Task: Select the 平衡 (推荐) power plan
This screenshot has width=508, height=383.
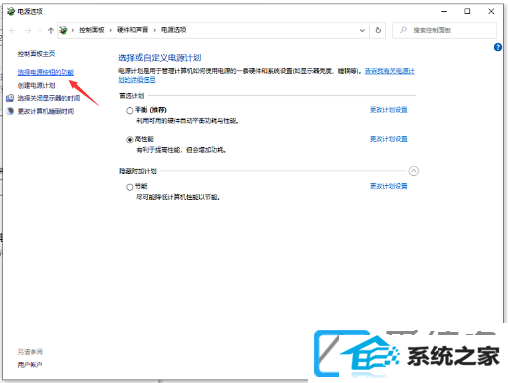Action: point(130,111)
